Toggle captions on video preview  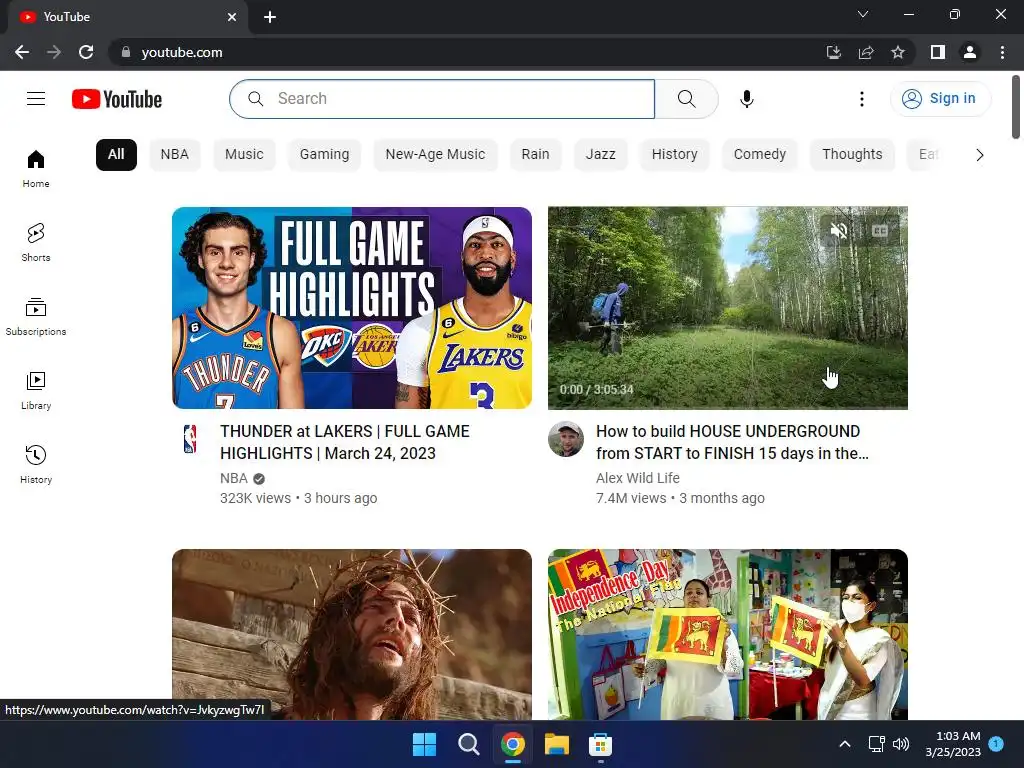pos(880,231)
